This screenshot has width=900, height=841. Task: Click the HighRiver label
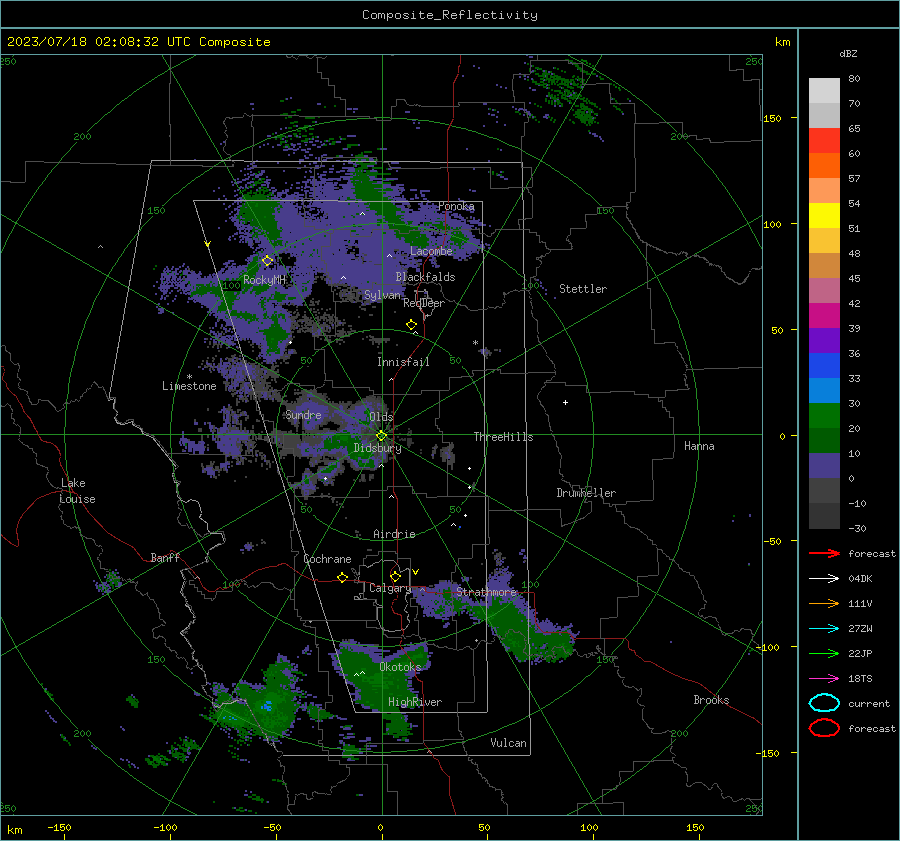415,702
